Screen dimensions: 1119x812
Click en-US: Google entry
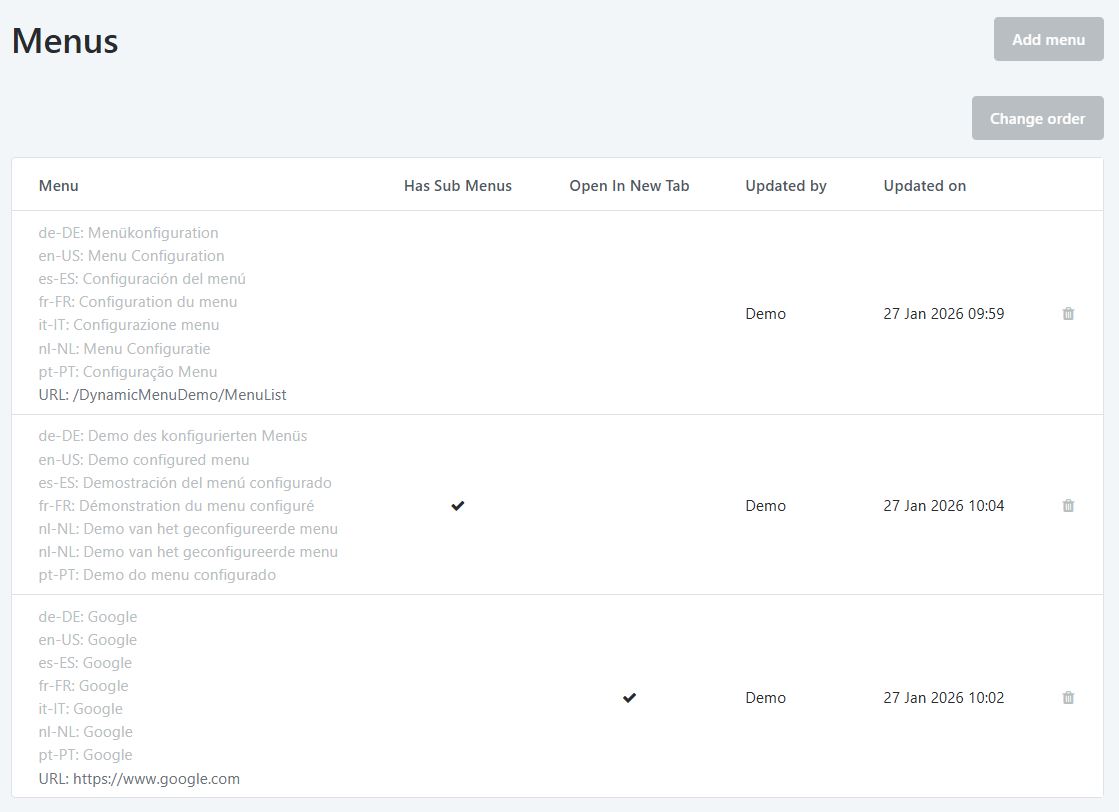88,639
